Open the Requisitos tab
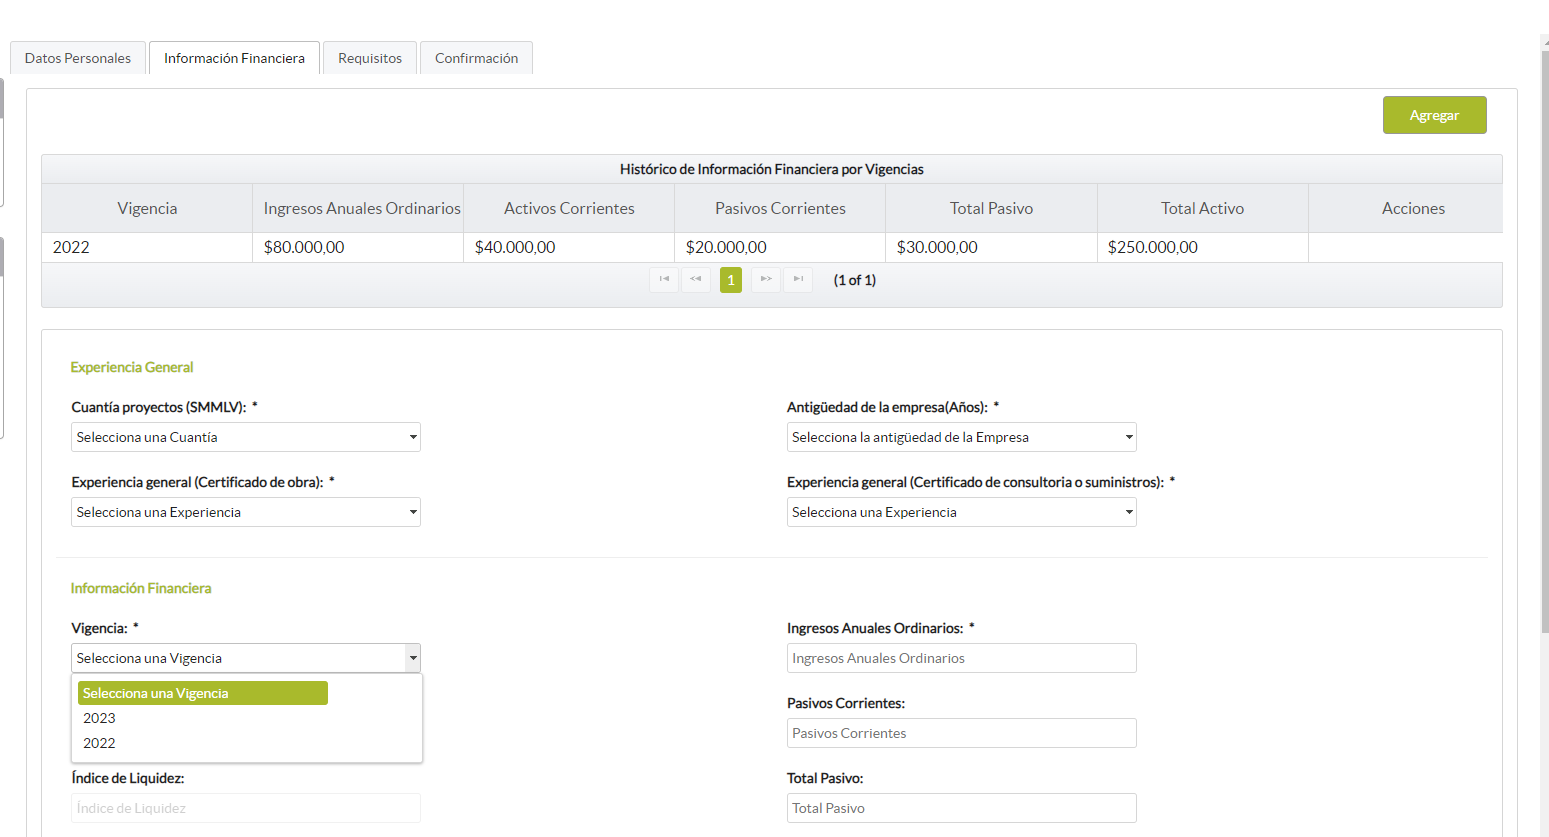The width and height of the screenshot is (1549, 837). click(370, 58)
